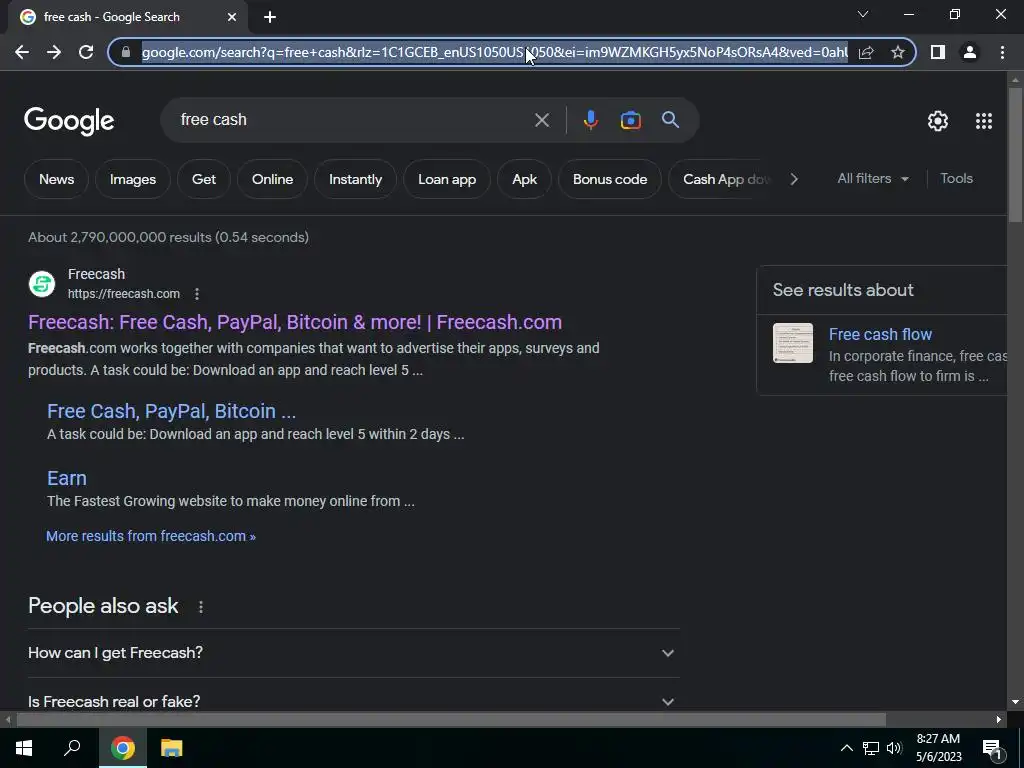Search by image using the camera icon

[630, 120]
